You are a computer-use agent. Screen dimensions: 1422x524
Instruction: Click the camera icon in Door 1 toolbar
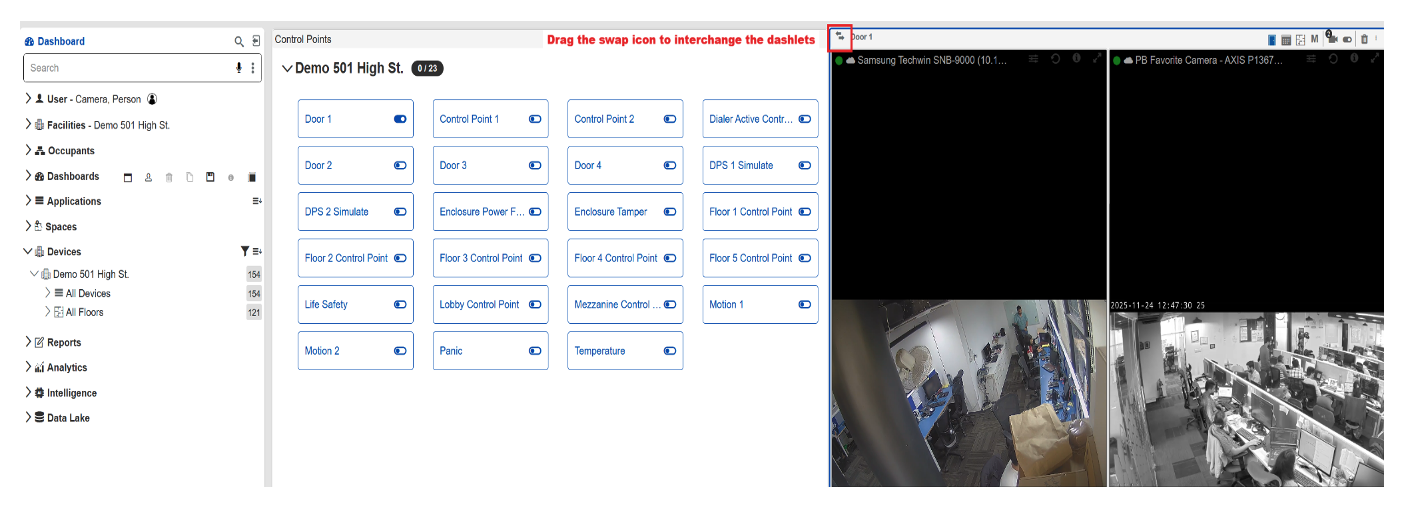(1332, 38)
